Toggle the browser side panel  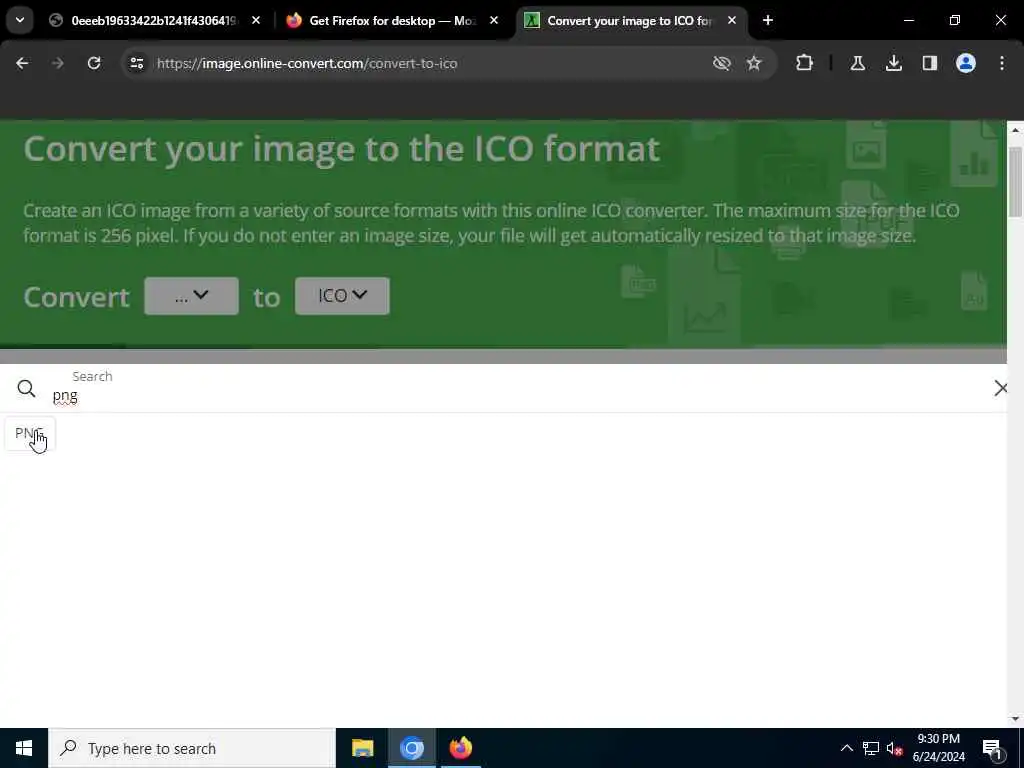930,63
